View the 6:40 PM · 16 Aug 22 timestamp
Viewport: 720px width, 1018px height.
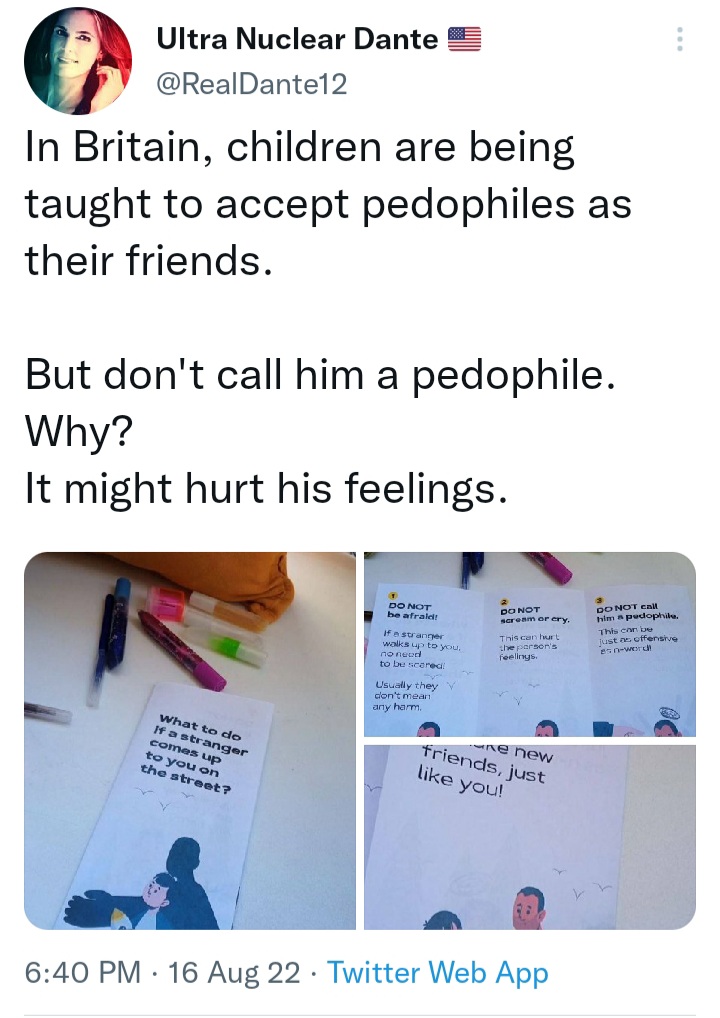point(162,973)
